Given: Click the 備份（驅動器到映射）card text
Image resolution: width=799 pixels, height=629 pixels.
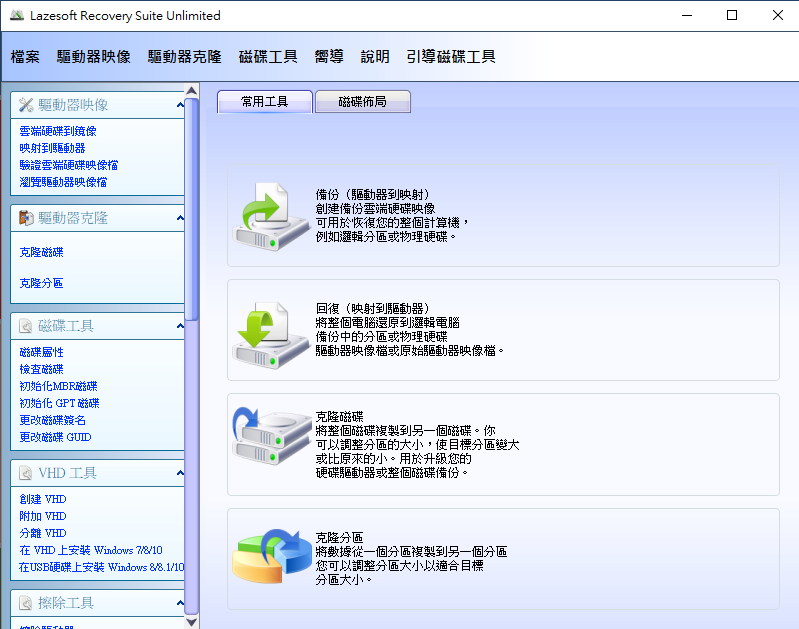Looking at the screenshot, I should coord(392,216).
